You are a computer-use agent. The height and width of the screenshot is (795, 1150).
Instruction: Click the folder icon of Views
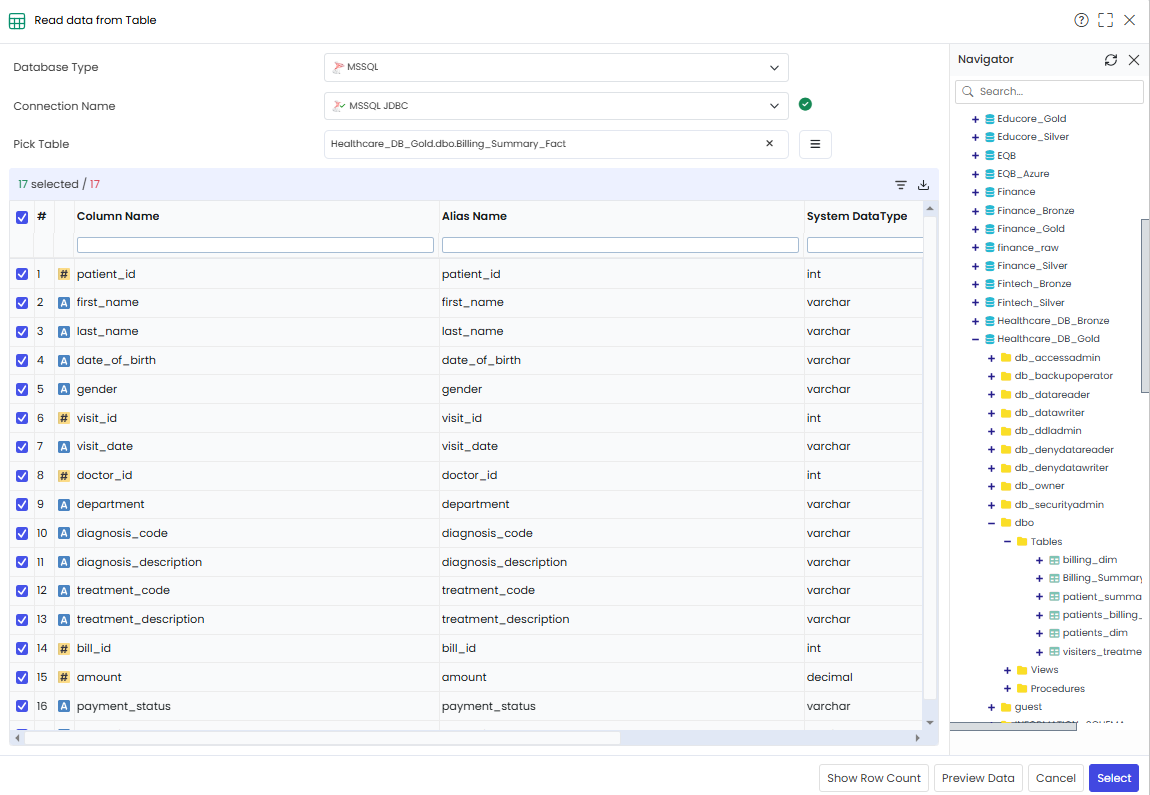pyautogui.click(x=1022, y=670)
